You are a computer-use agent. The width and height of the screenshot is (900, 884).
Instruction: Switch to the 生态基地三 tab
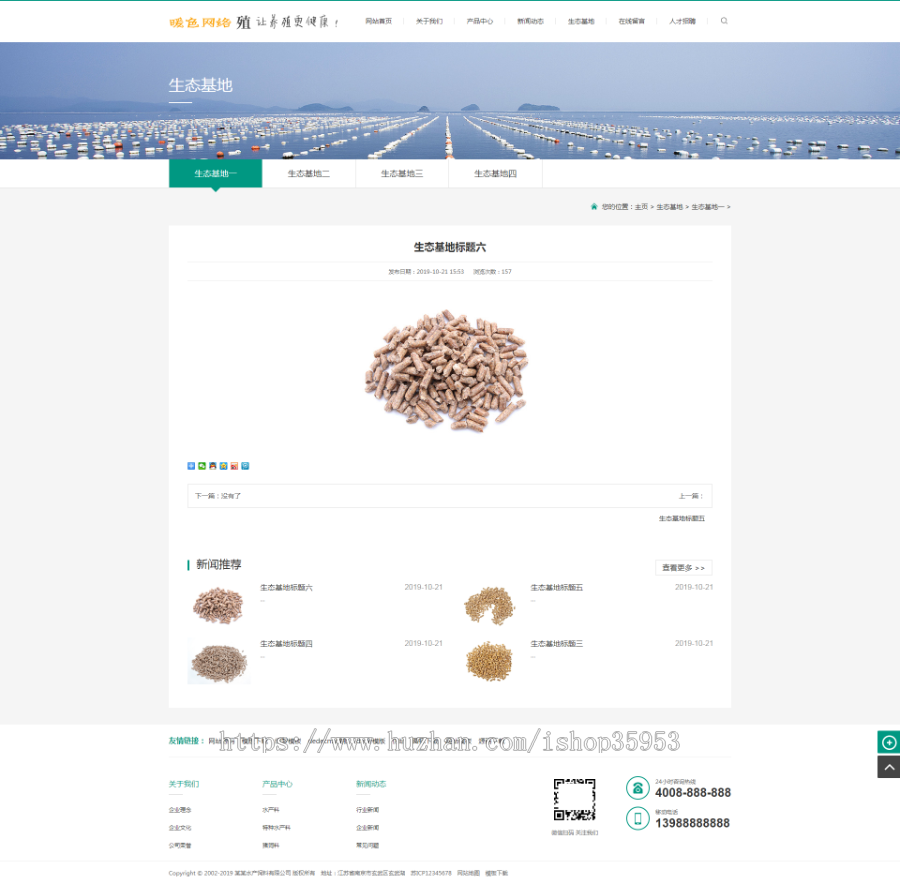pyautogui.click(x=402, y=173)
